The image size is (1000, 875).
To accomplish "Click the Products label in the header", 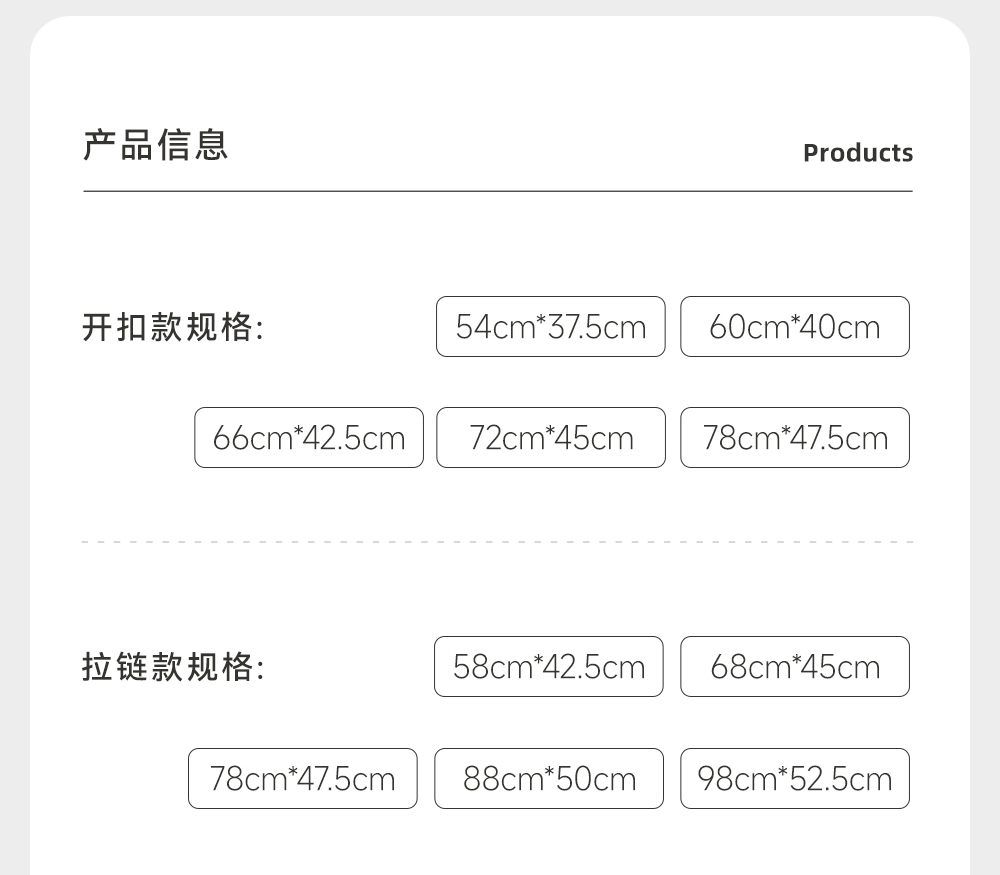I will 858,153.
